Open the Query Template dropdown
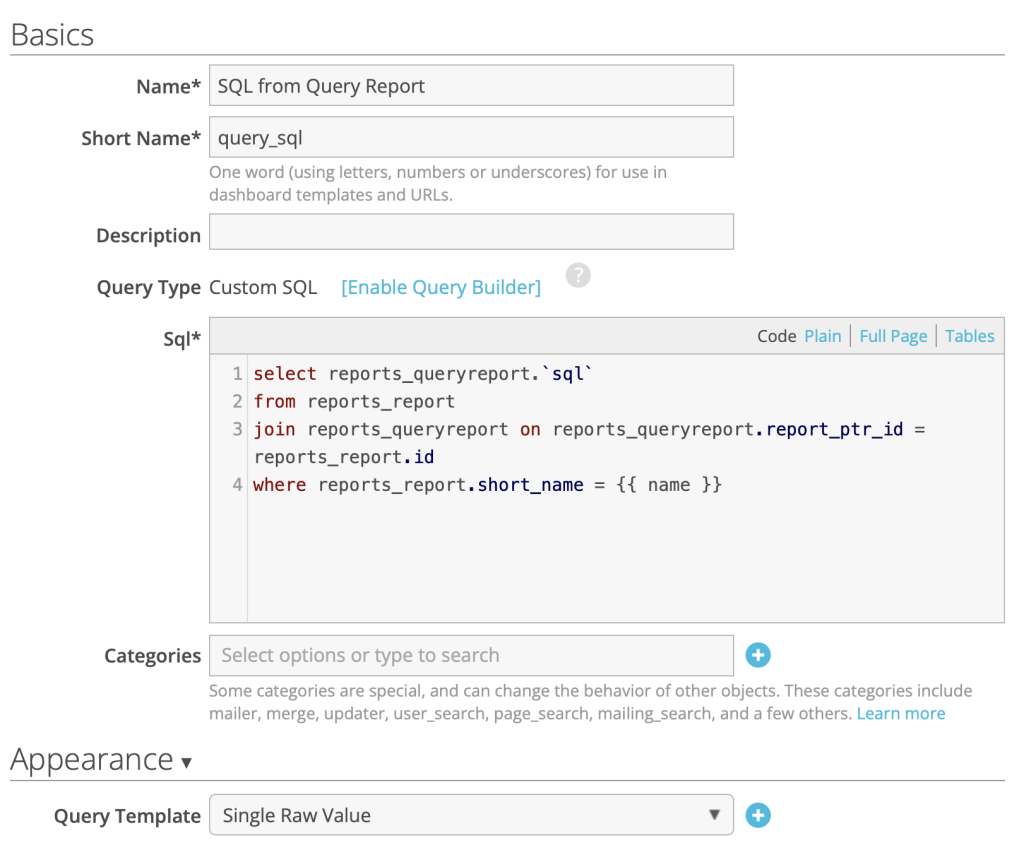This screenshot has width=1024, height=843. (471, 815)
